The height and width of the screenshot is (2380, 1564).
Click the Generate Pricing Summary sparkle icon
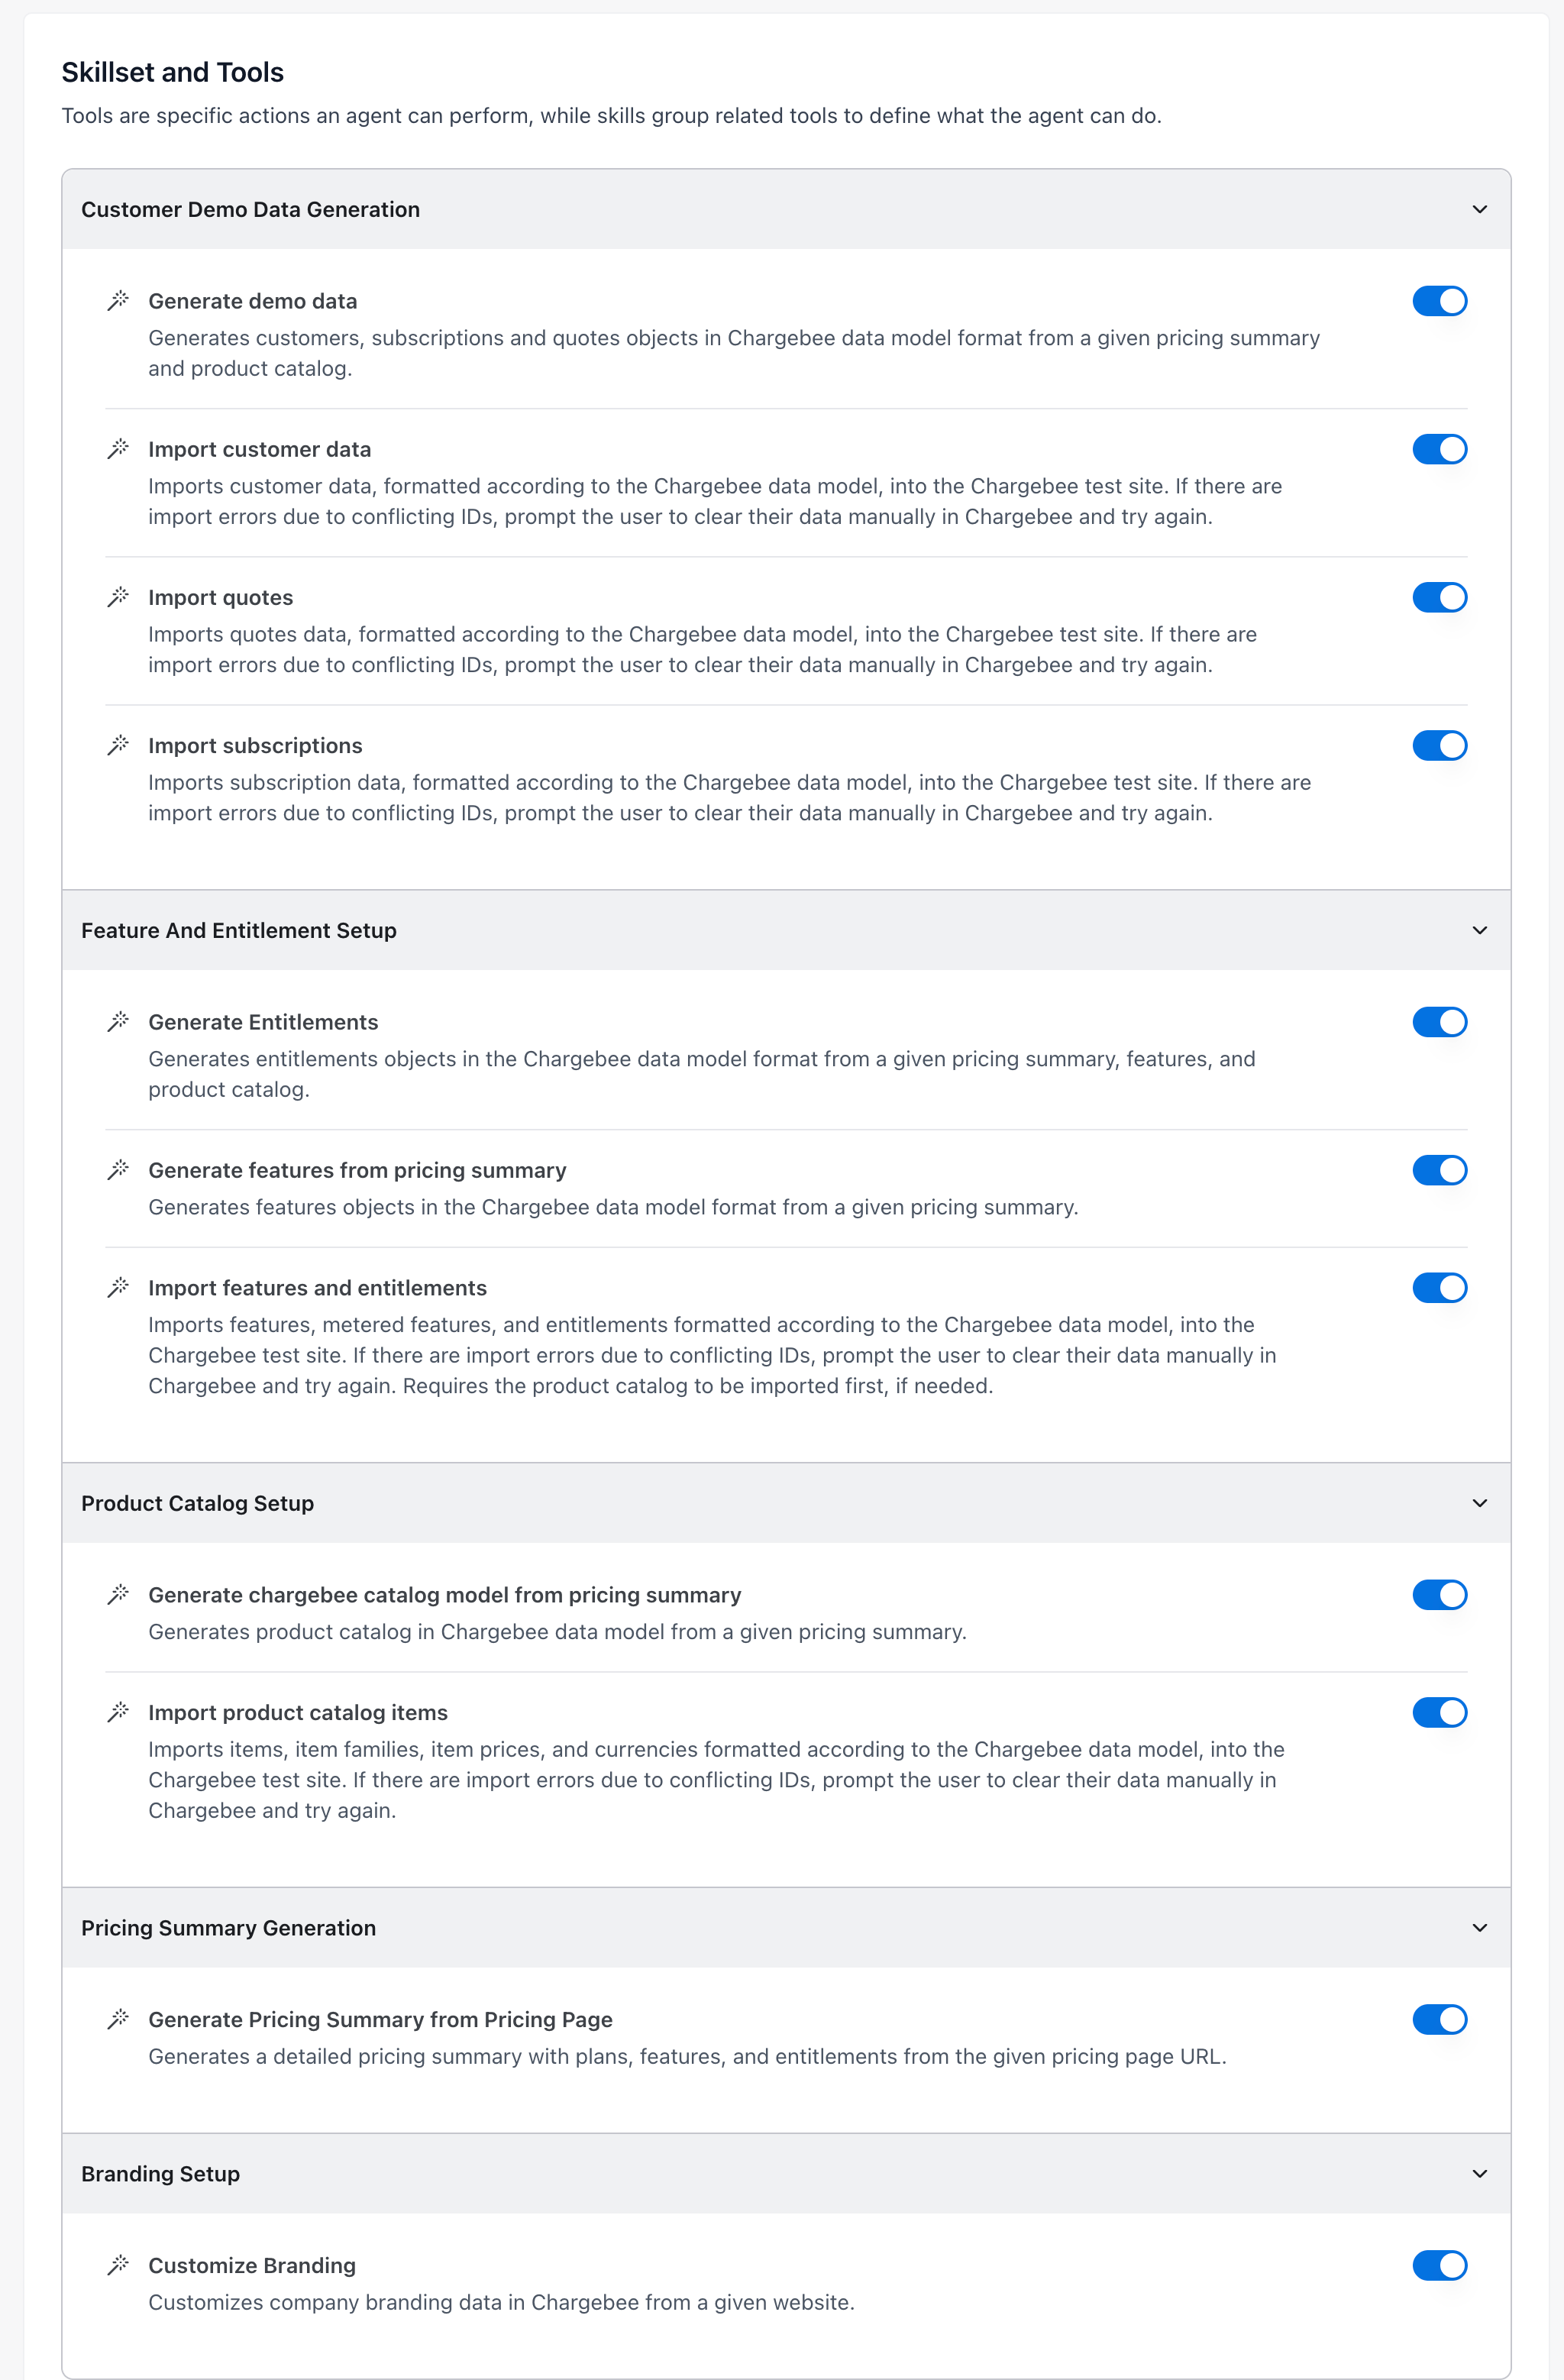click(119, 2017)
